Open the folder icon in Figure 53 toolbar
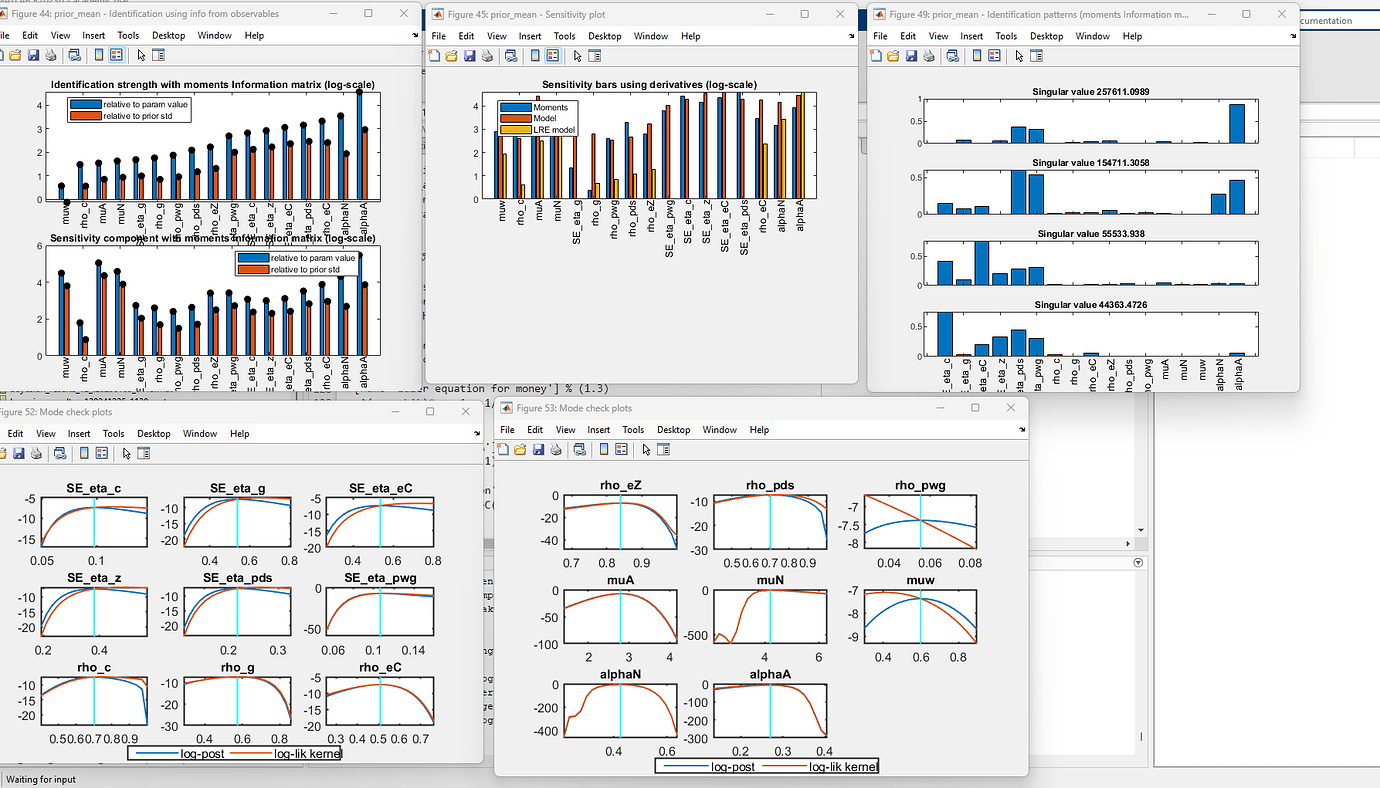 click(520, 449)
